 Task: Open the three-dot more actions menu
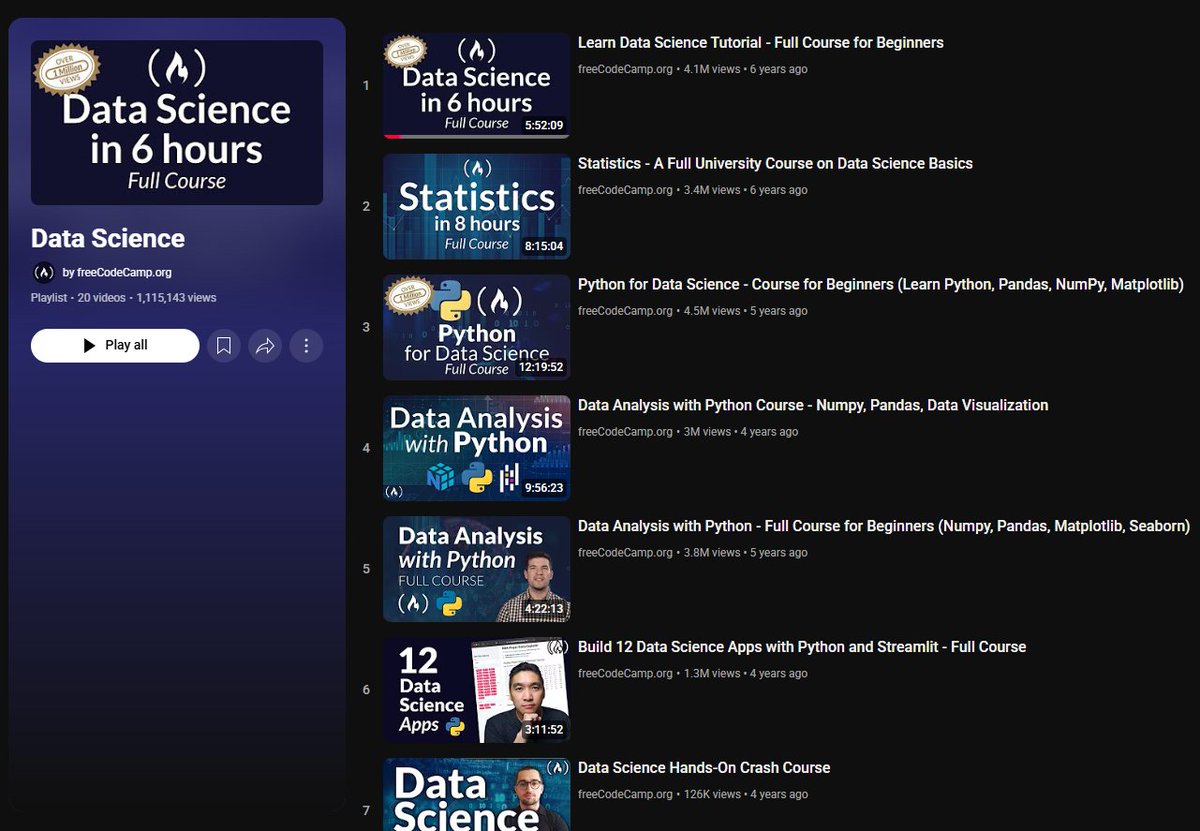(306, 346)
